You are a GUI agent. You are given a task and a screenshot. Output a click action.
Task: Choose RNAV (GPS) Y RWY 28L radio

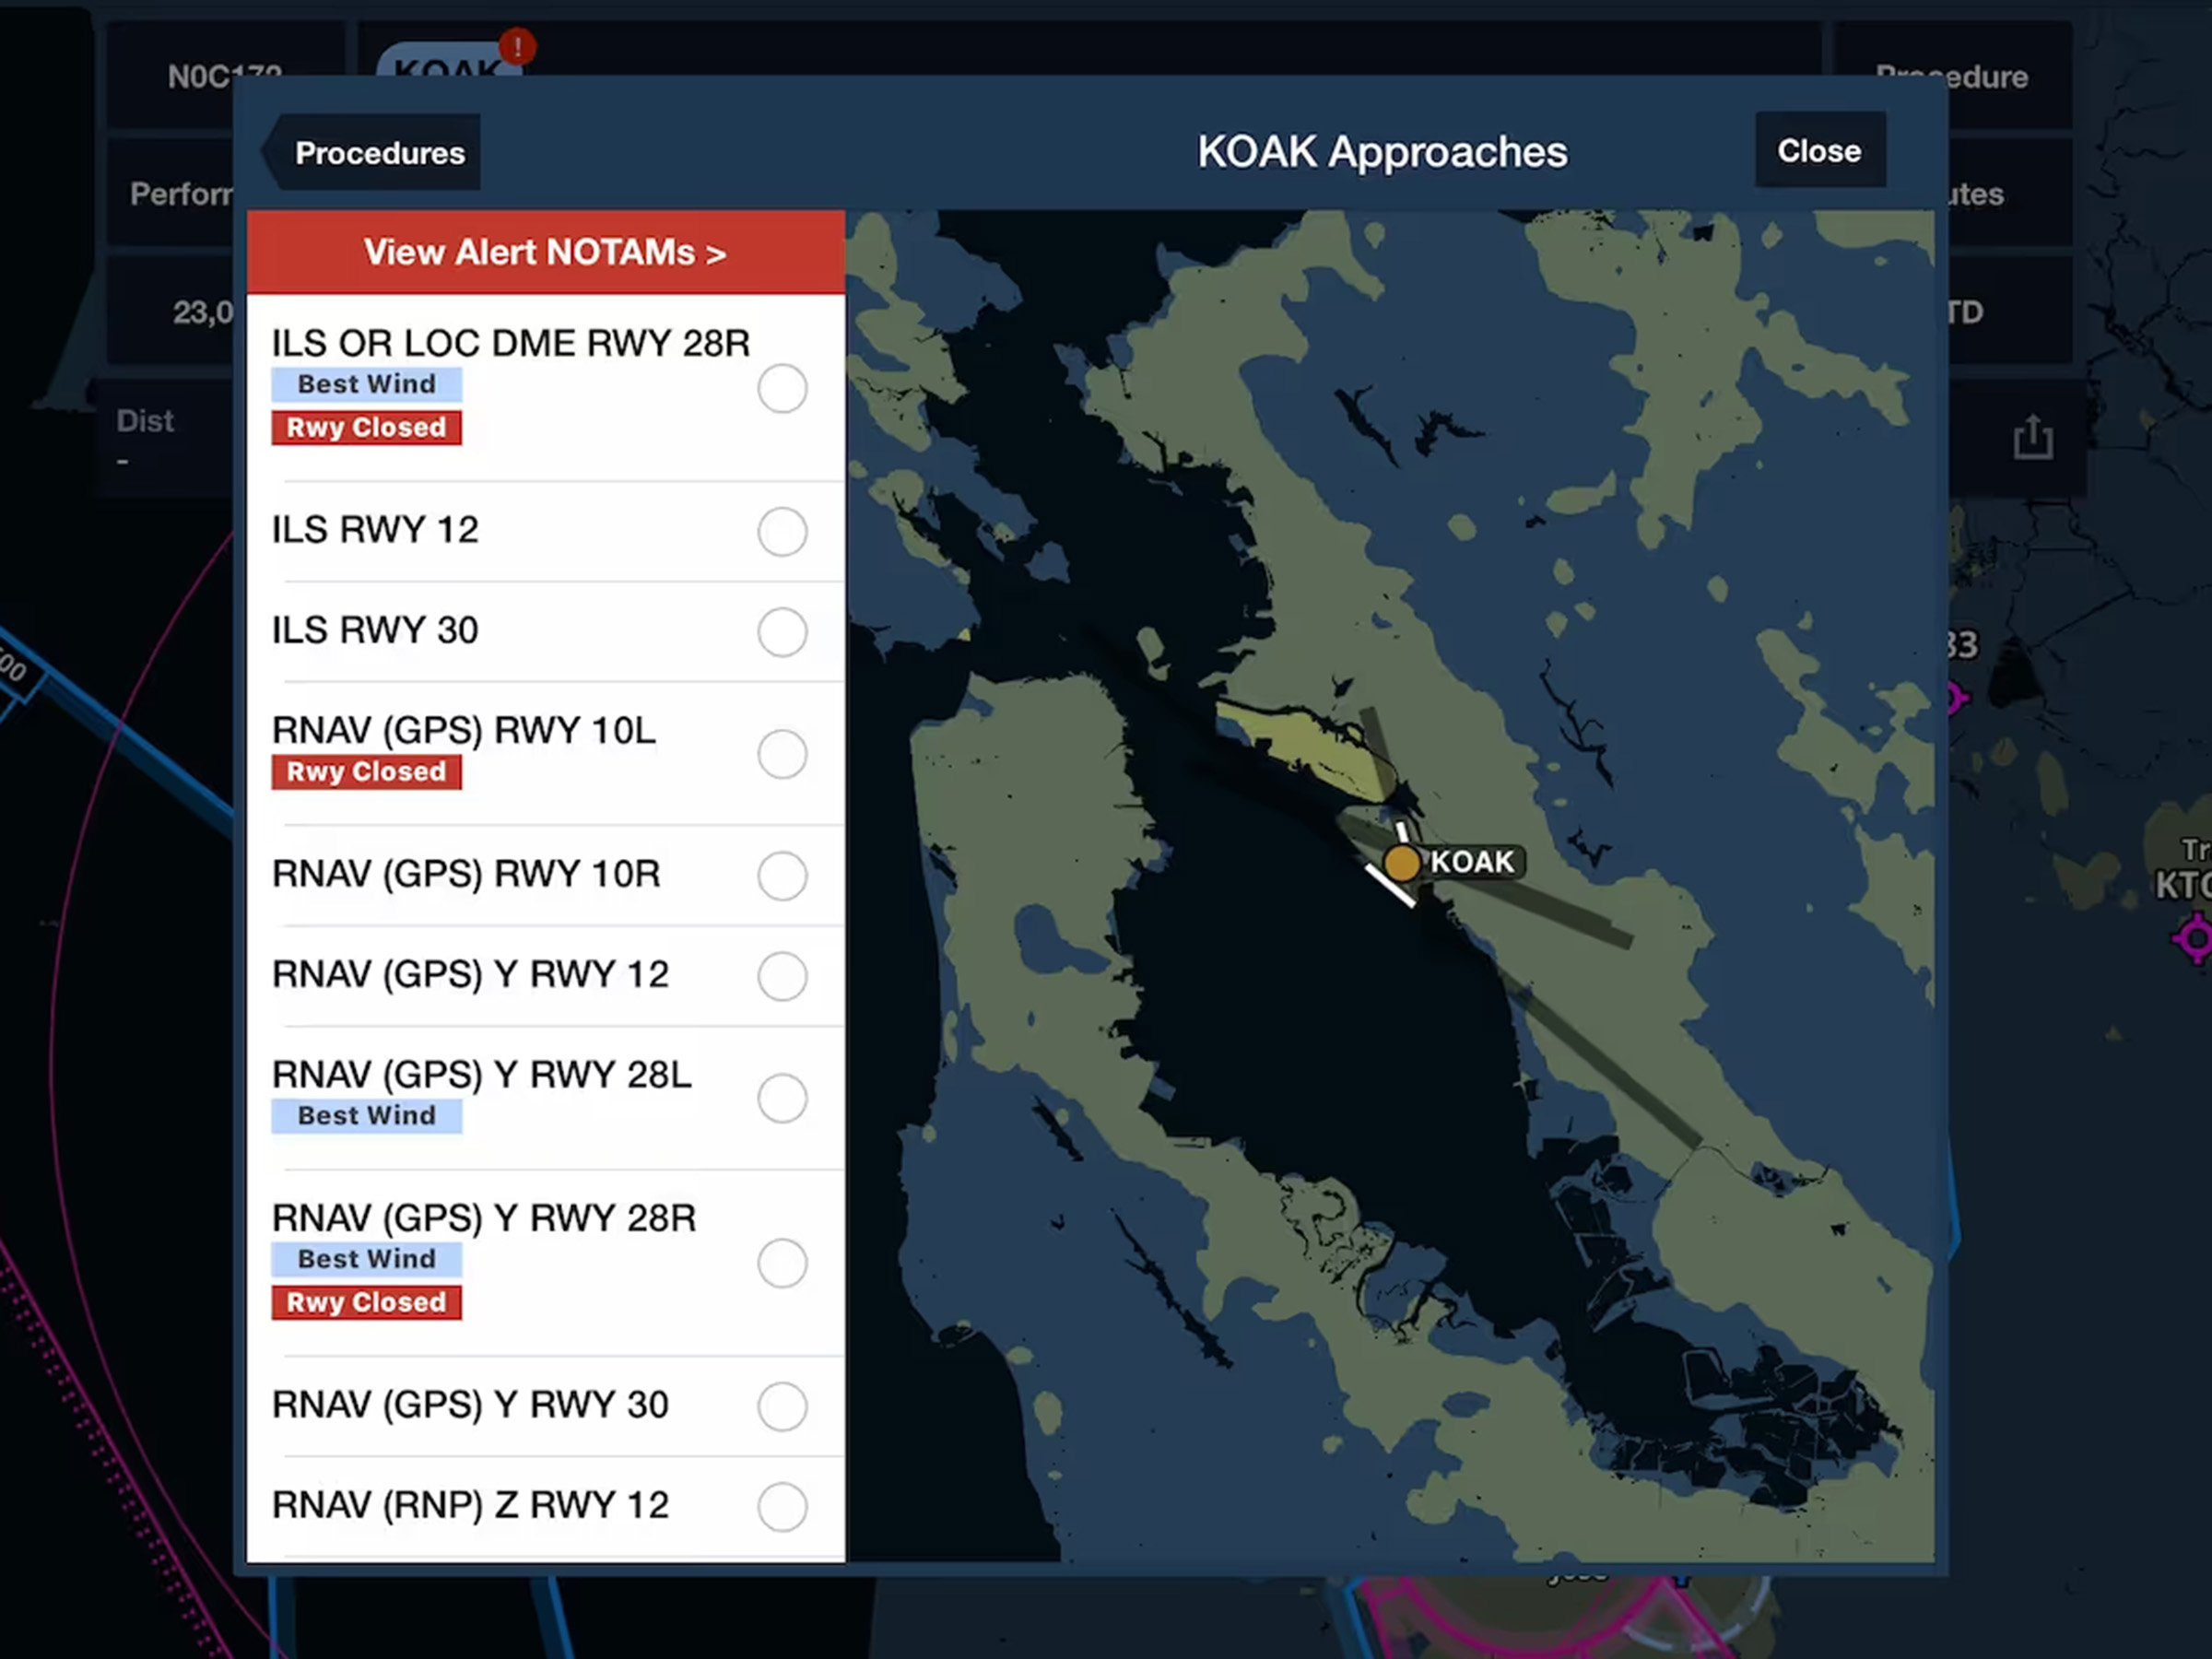(x=782, y=1098)
